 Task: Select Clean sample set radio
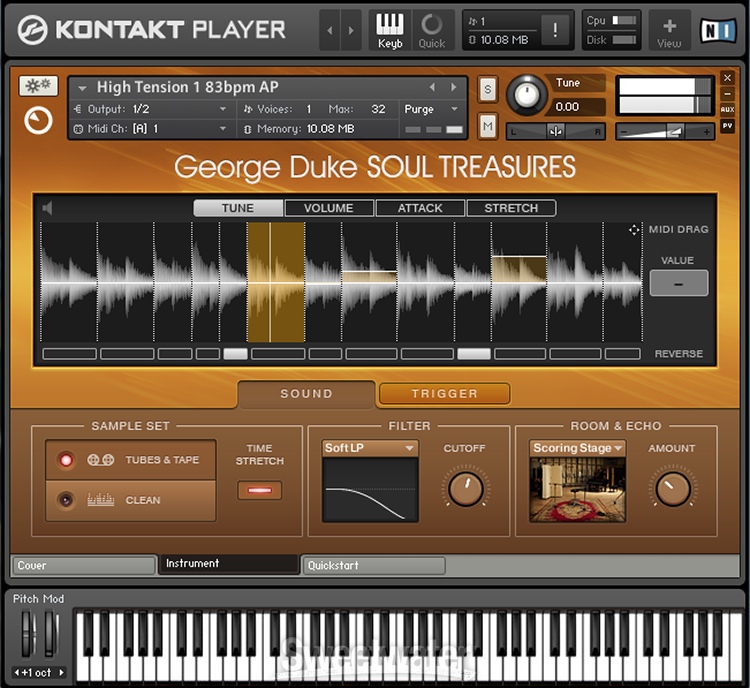66,500
